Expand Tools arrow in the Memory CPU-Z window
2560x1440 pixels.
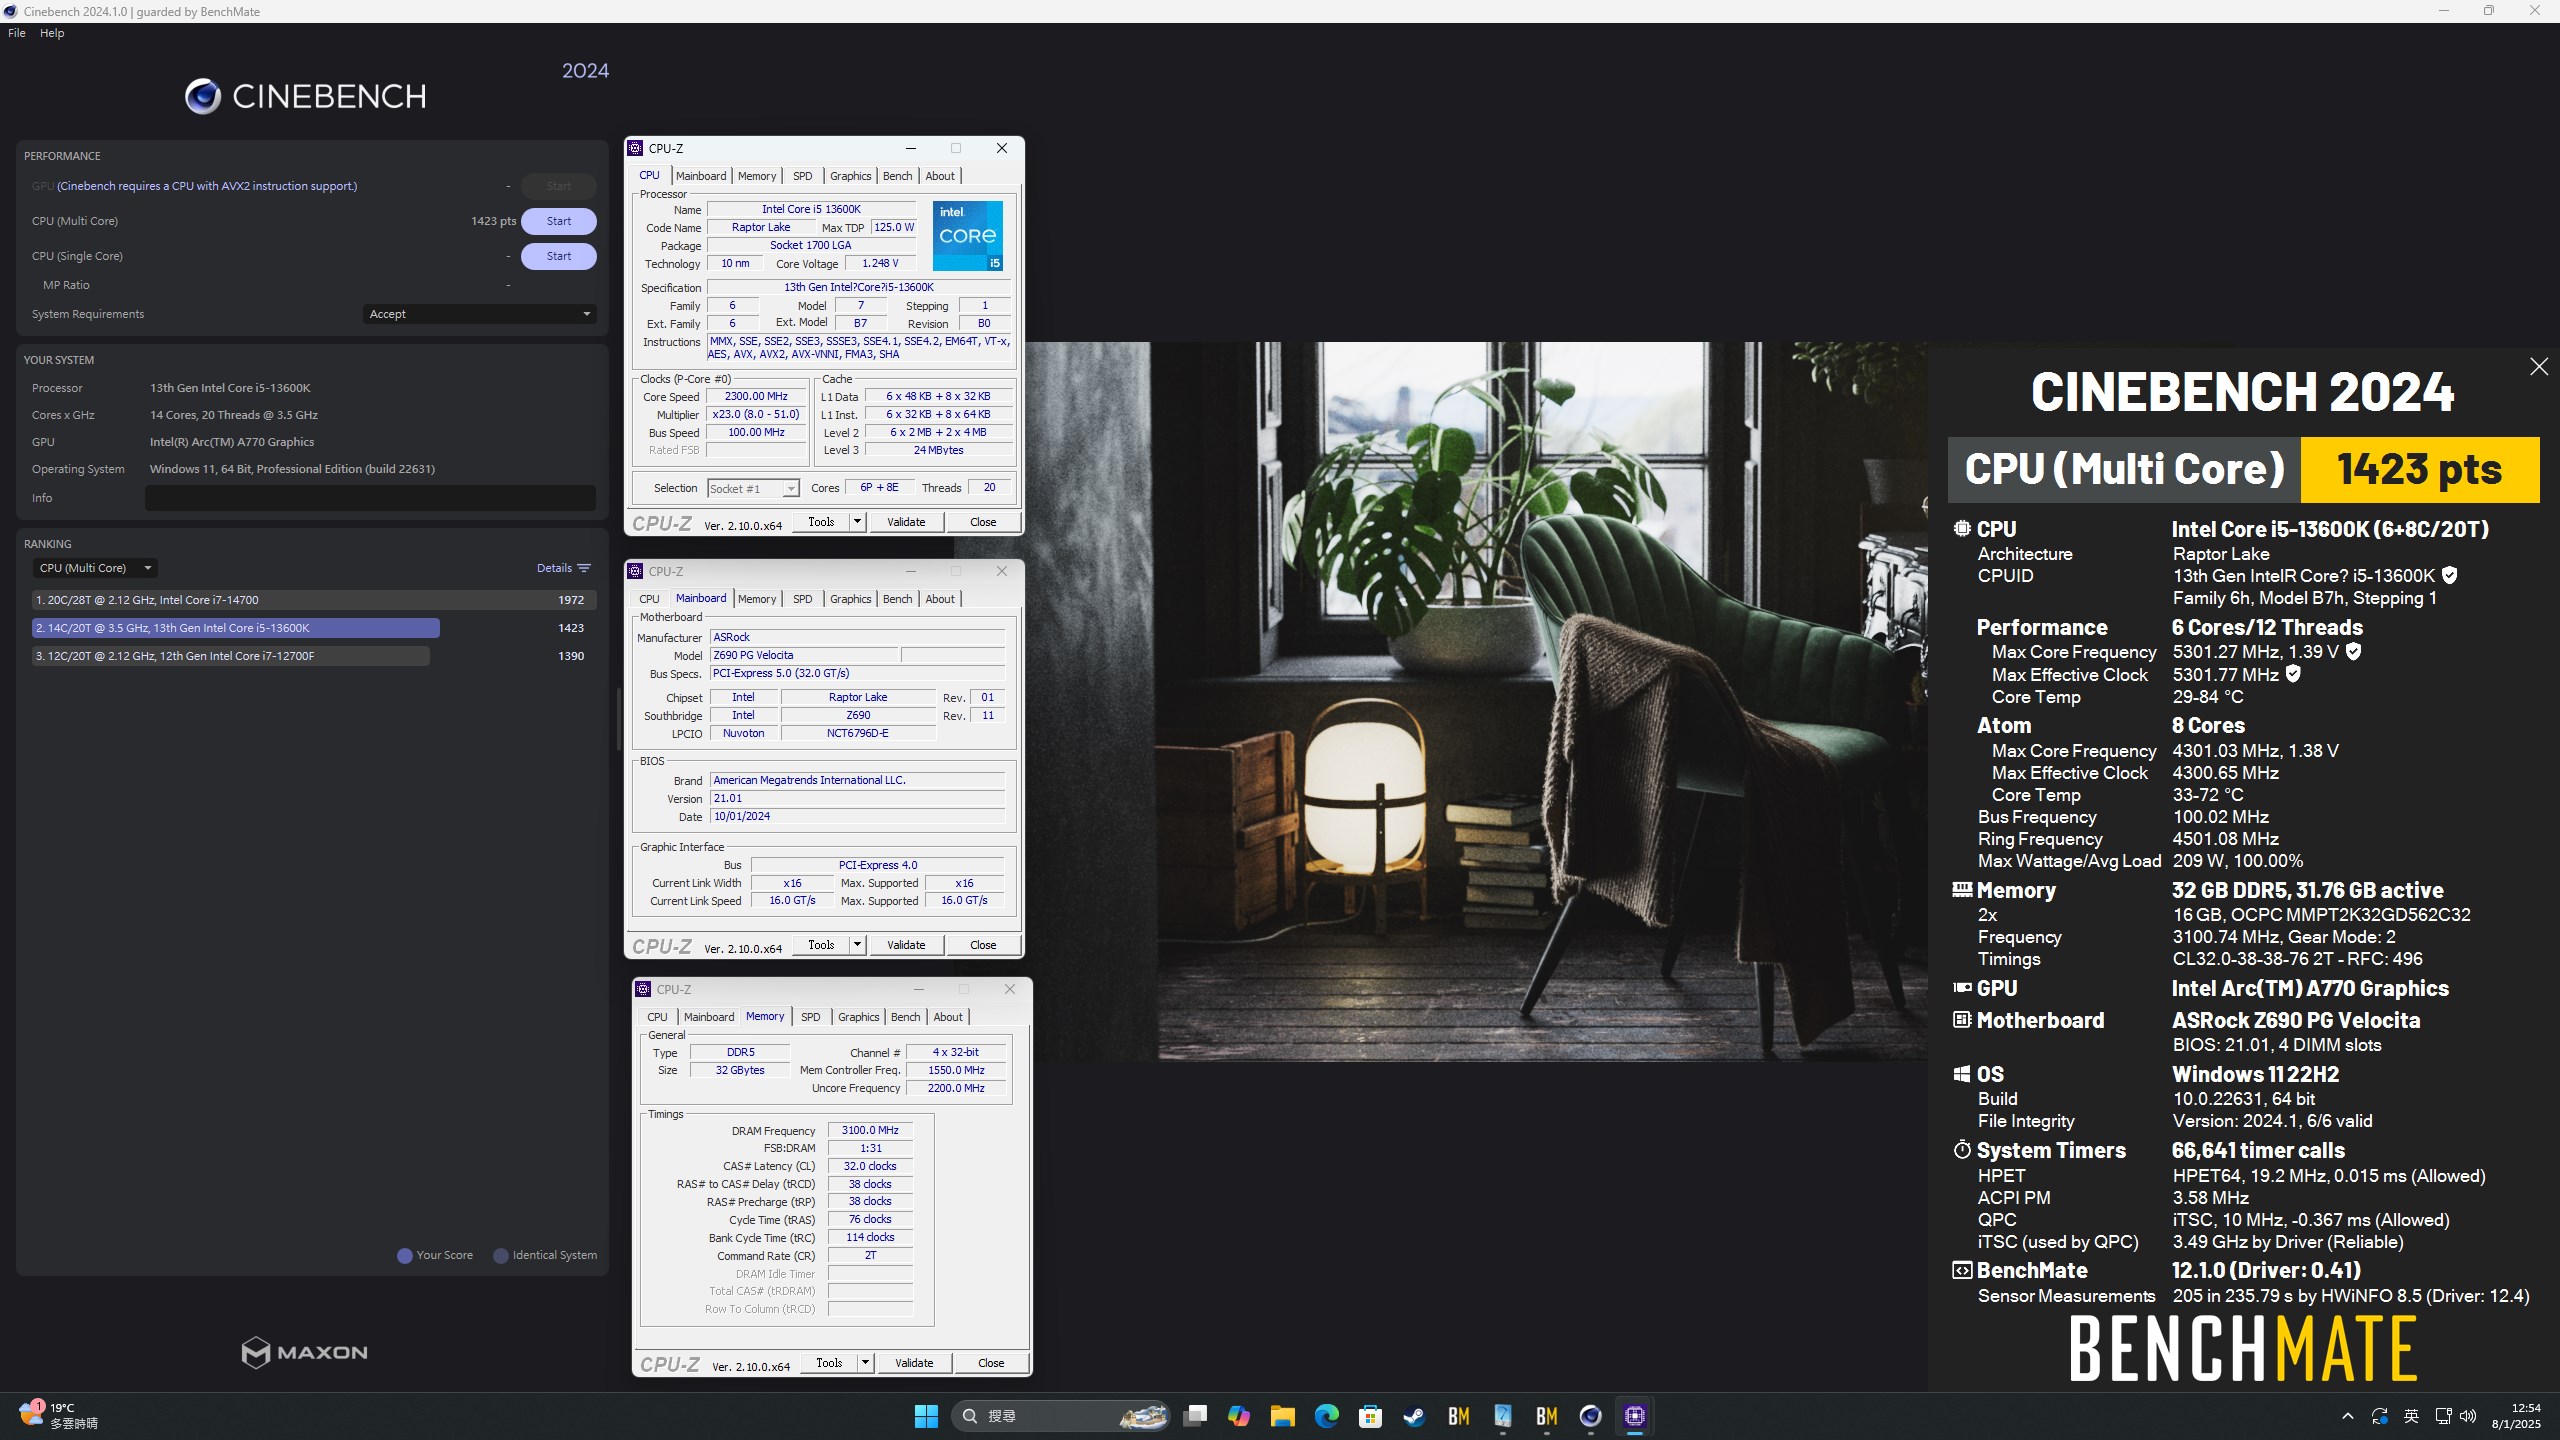[865, 1363]
